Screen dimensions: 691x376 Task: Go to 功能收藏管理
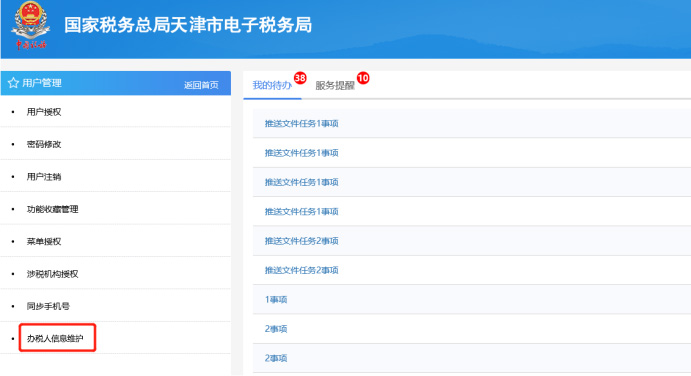(52, 209)
